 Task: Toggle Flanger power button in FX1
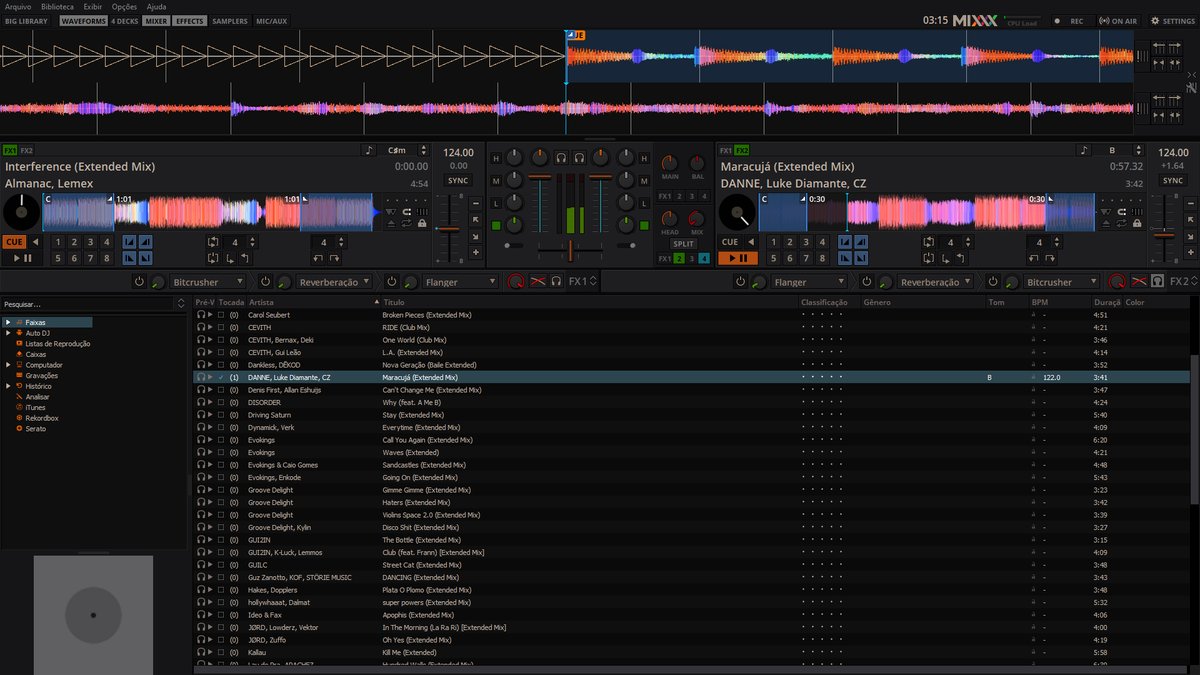(391, 282)
